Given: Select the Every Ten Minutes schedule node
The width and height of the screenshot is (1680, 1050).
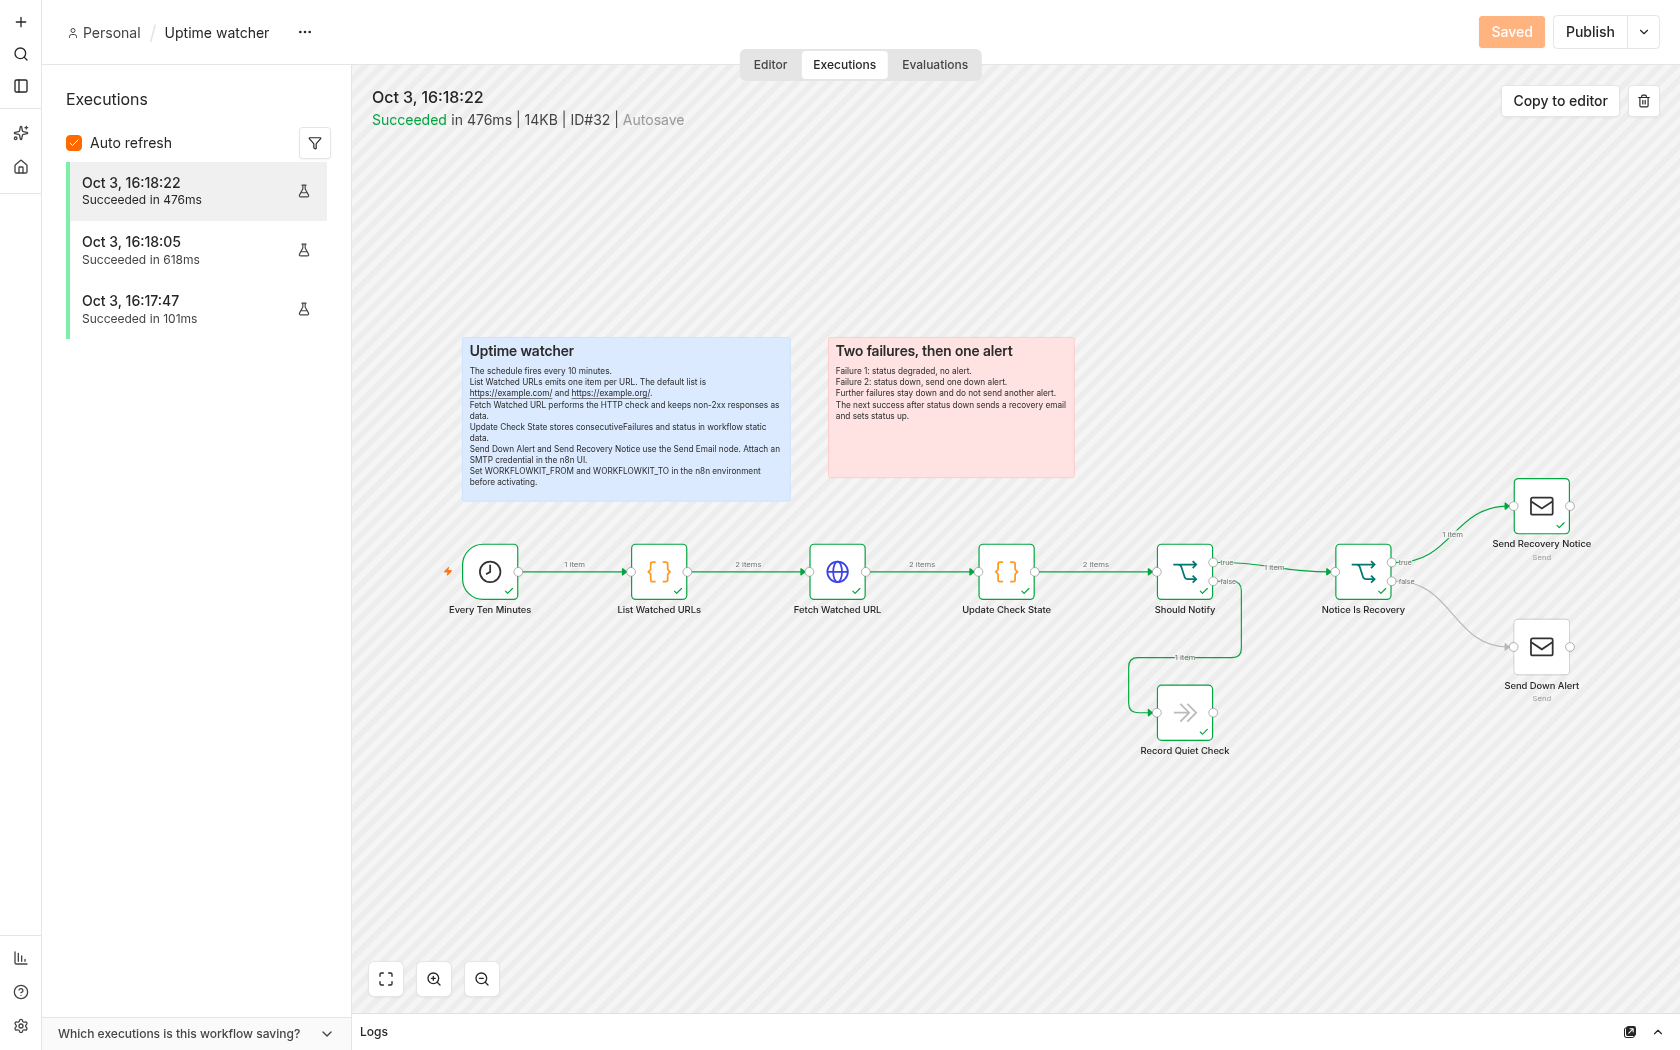Looking at the screenshot, I should (x=490, y=572).
